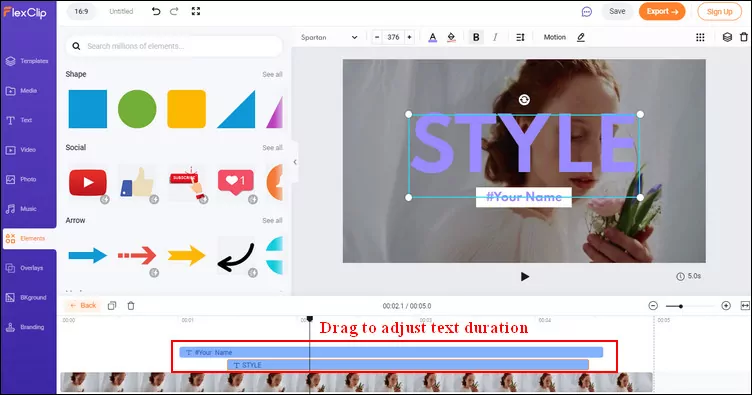Decrease font size with minus button

pos(377,37)
